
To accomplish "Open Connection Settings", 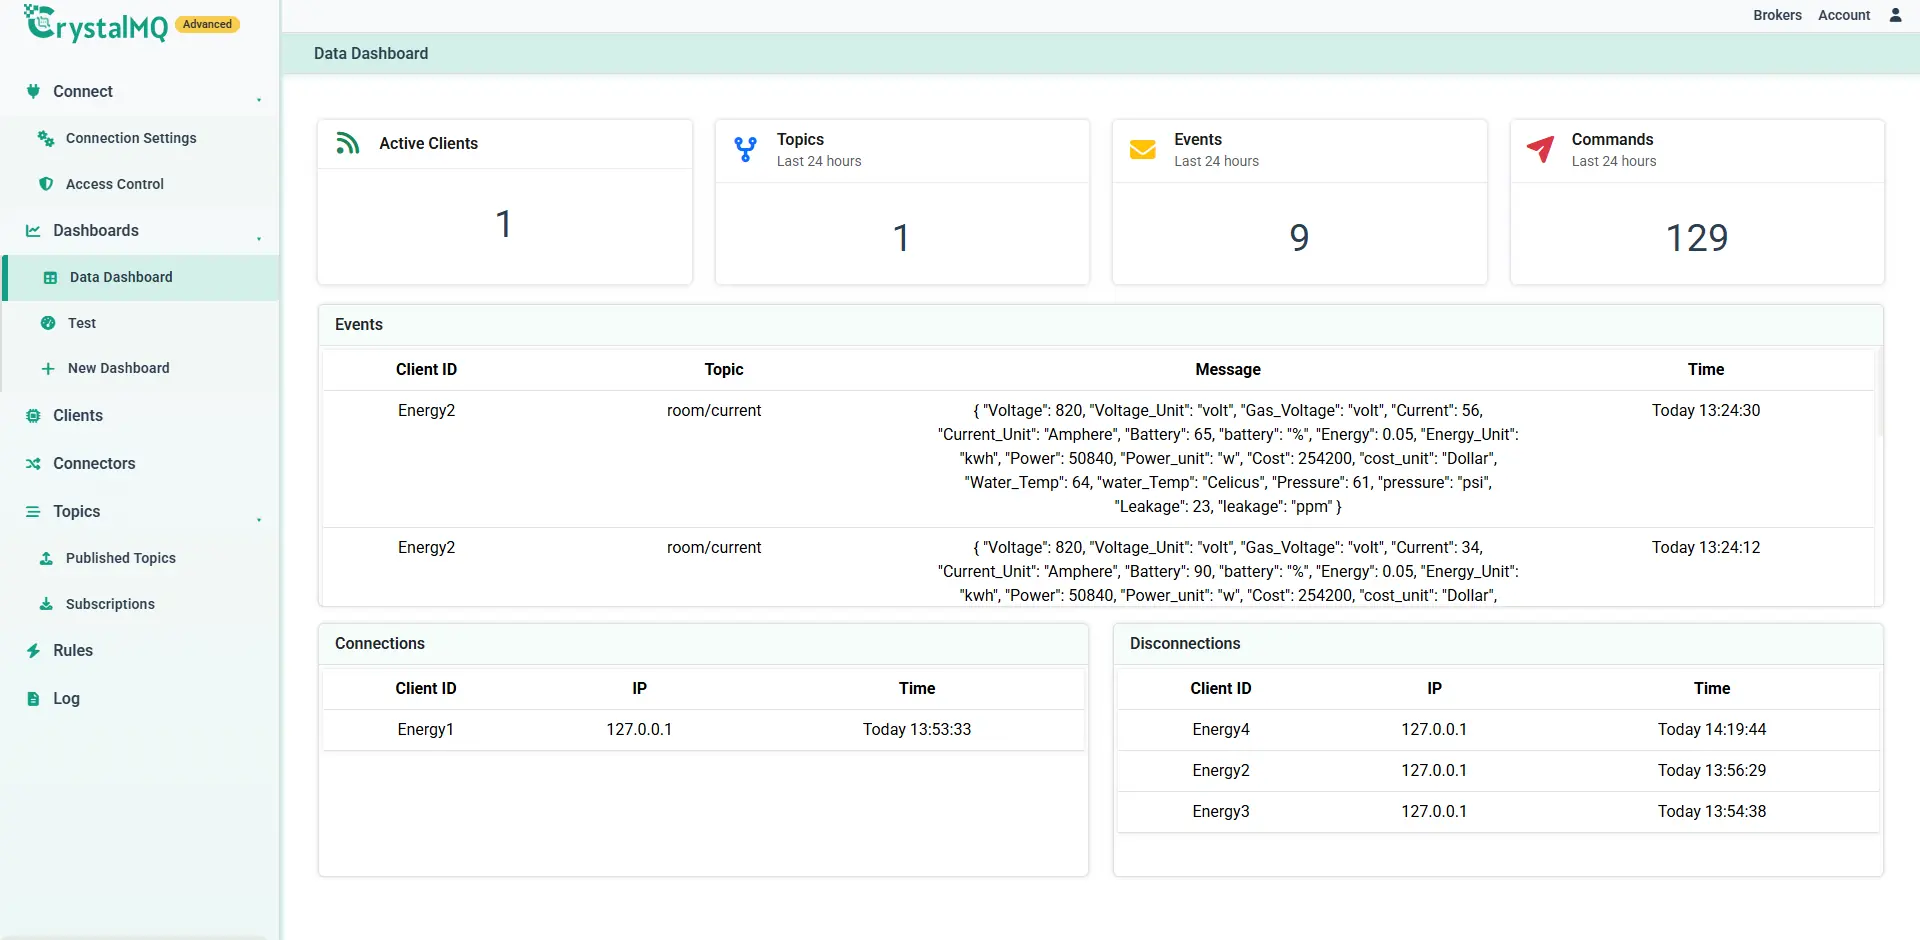I will [x=131, y=138].
